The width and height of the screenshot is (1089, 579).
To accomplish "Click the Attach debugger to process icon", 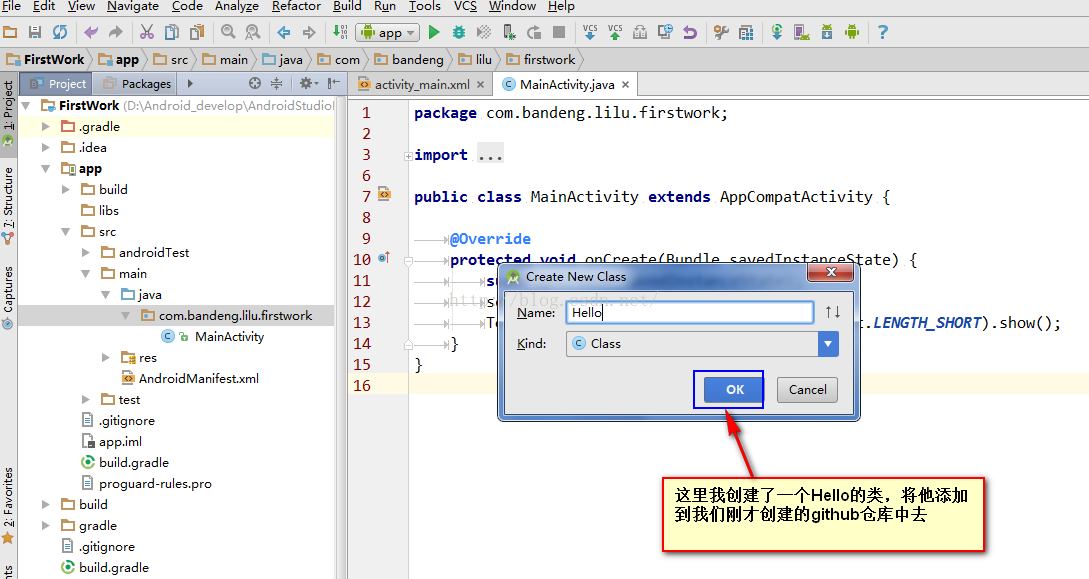I will point(509,32).
